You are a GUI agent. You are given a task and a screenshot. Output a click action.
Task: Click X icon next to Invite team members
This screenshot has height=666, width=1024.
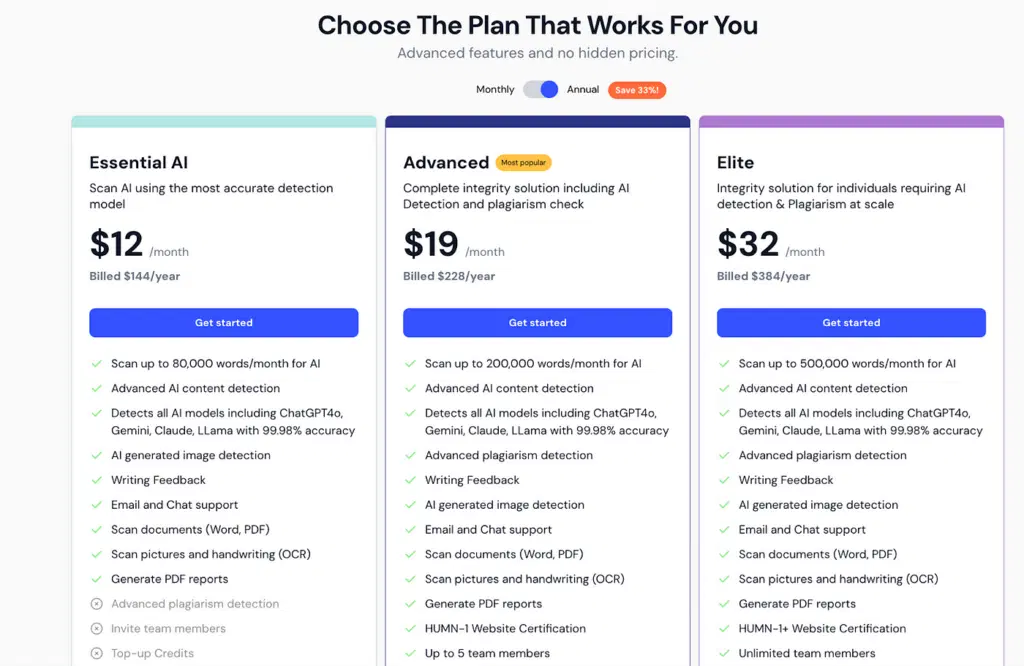pos(97,629)
